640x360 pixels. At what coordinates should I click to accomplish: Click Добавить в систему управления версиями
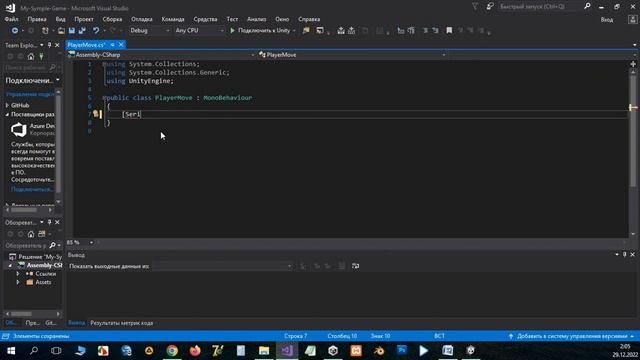click(572, 336)
